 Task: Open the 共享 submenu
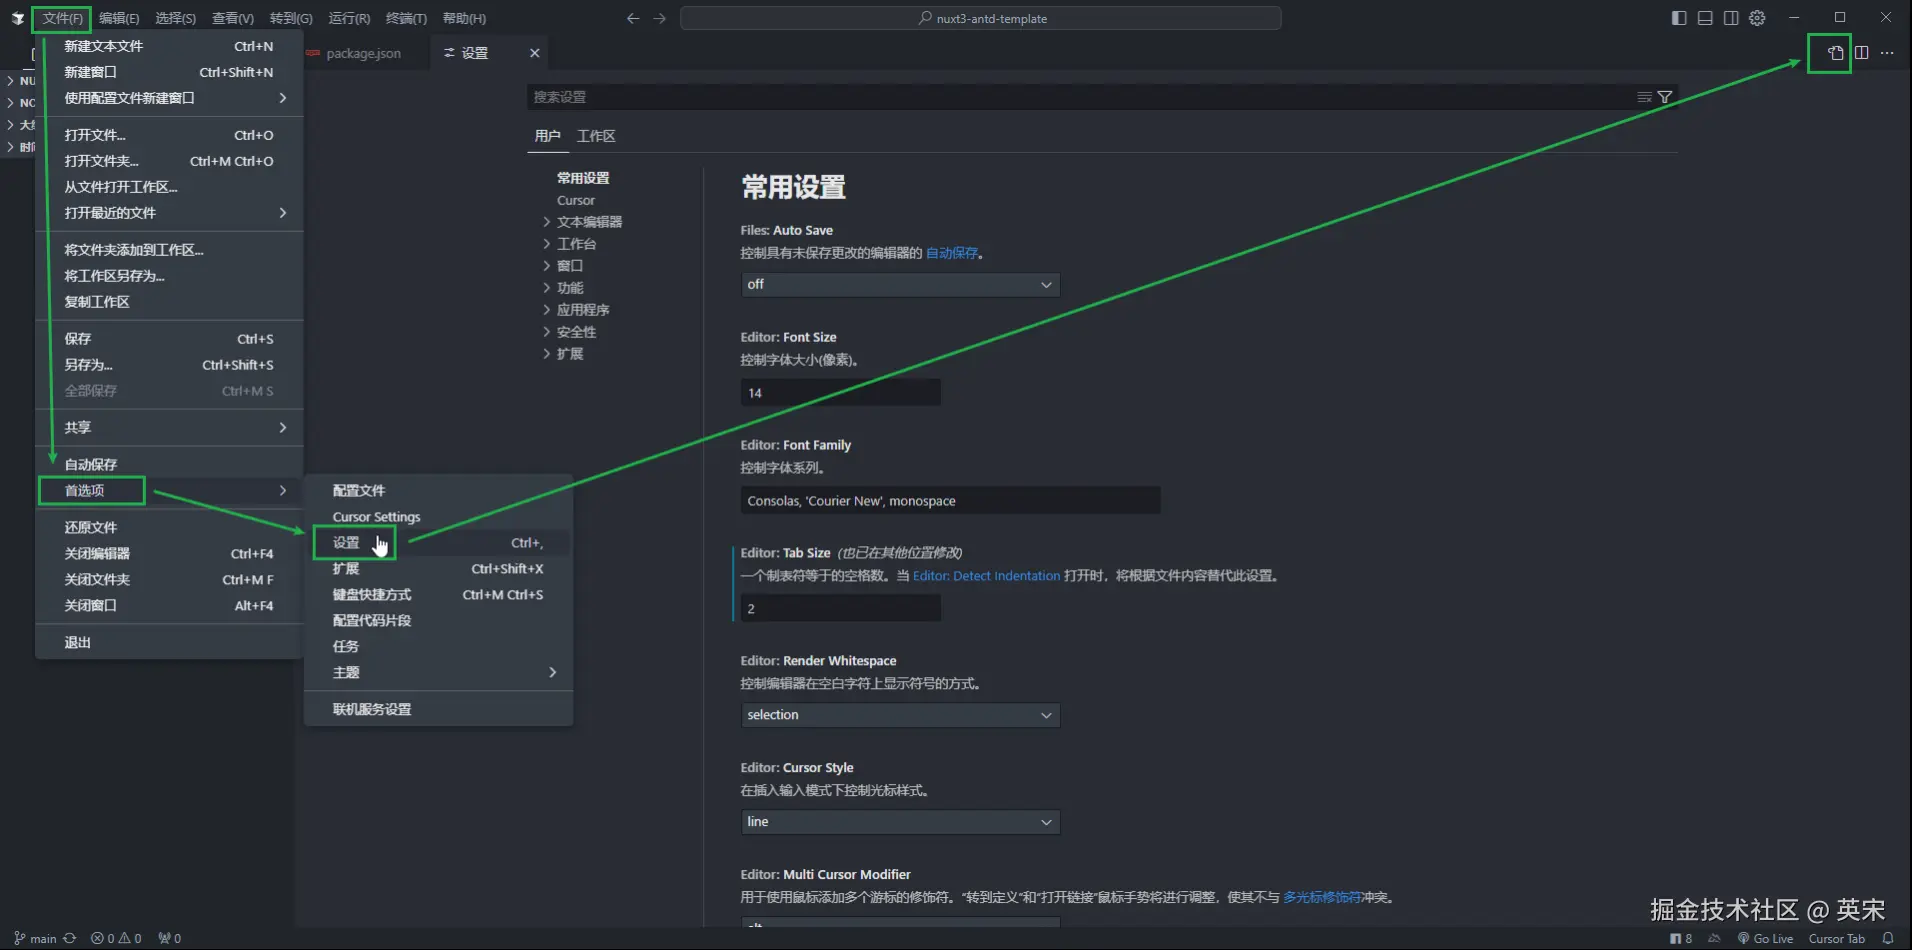point(170,427)
